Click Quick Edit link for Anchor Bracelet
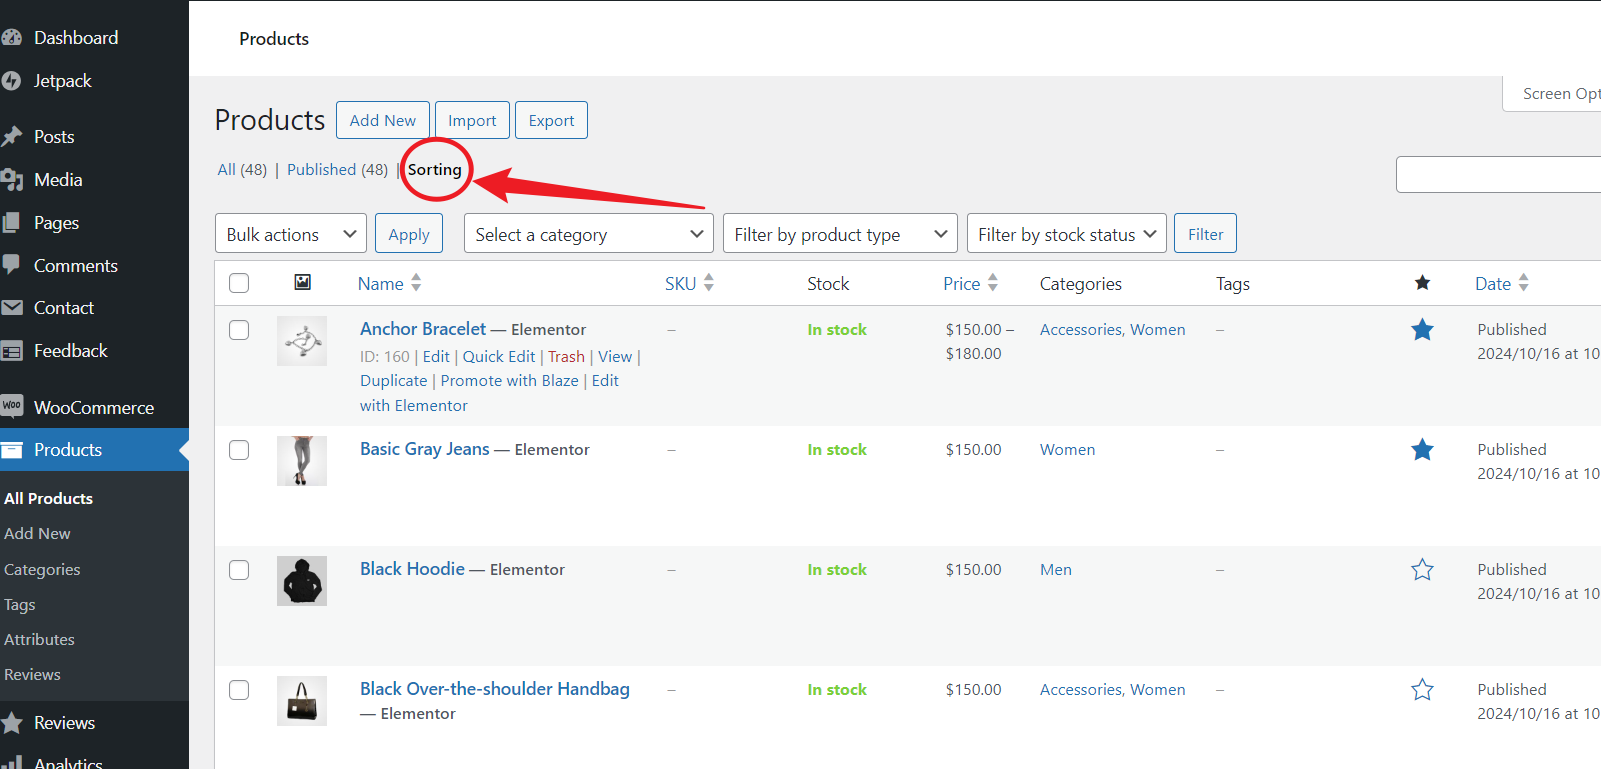The height and width of the screenshot is (769, 1601). pos(498,357)
